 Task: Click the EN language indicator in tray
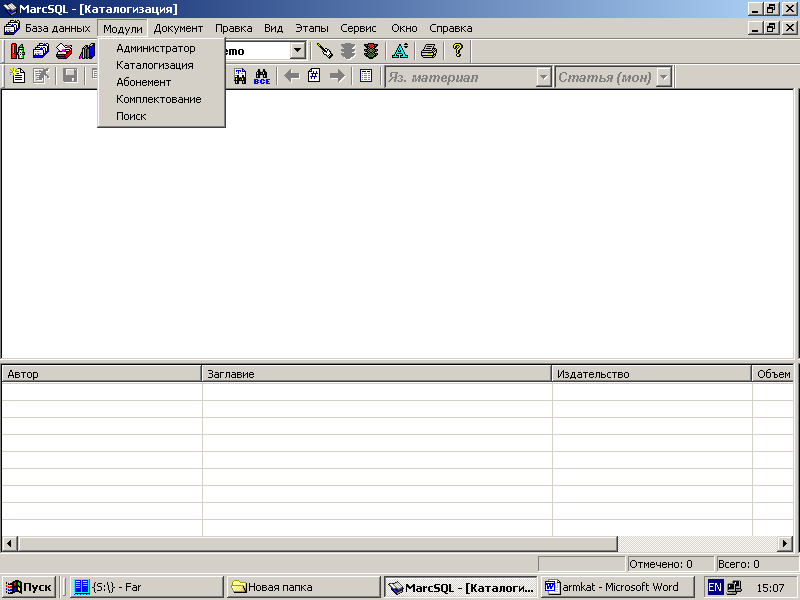[715, 587]
